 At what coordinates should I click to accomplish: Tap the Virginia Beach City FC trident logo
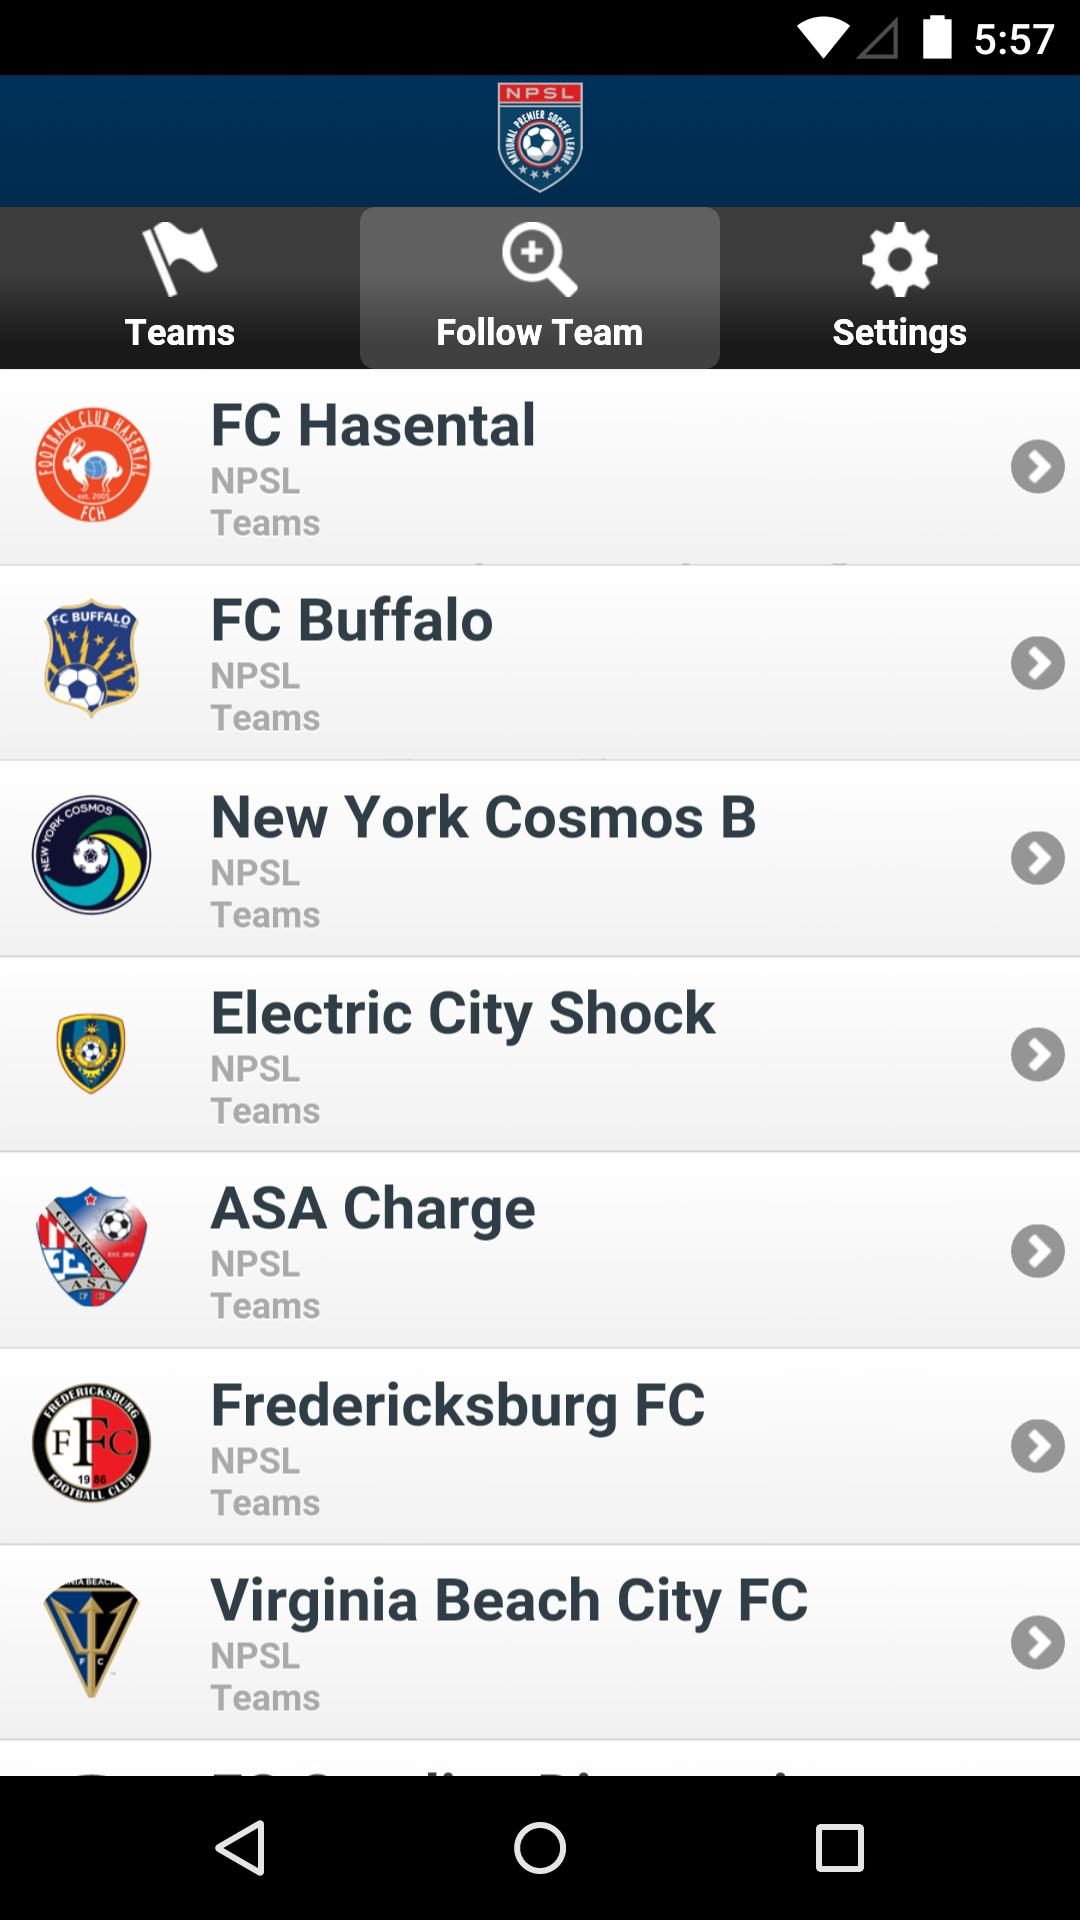coord(92,1639)
